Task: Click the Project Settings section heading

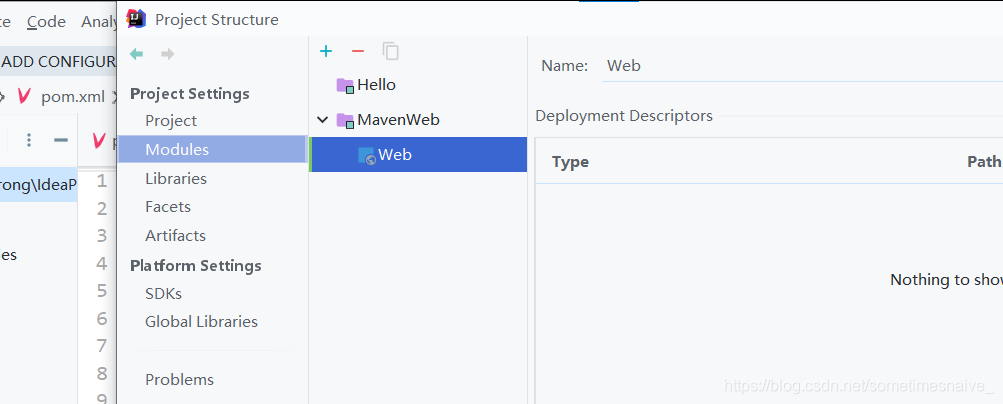Action: click(x=190, y=94)
